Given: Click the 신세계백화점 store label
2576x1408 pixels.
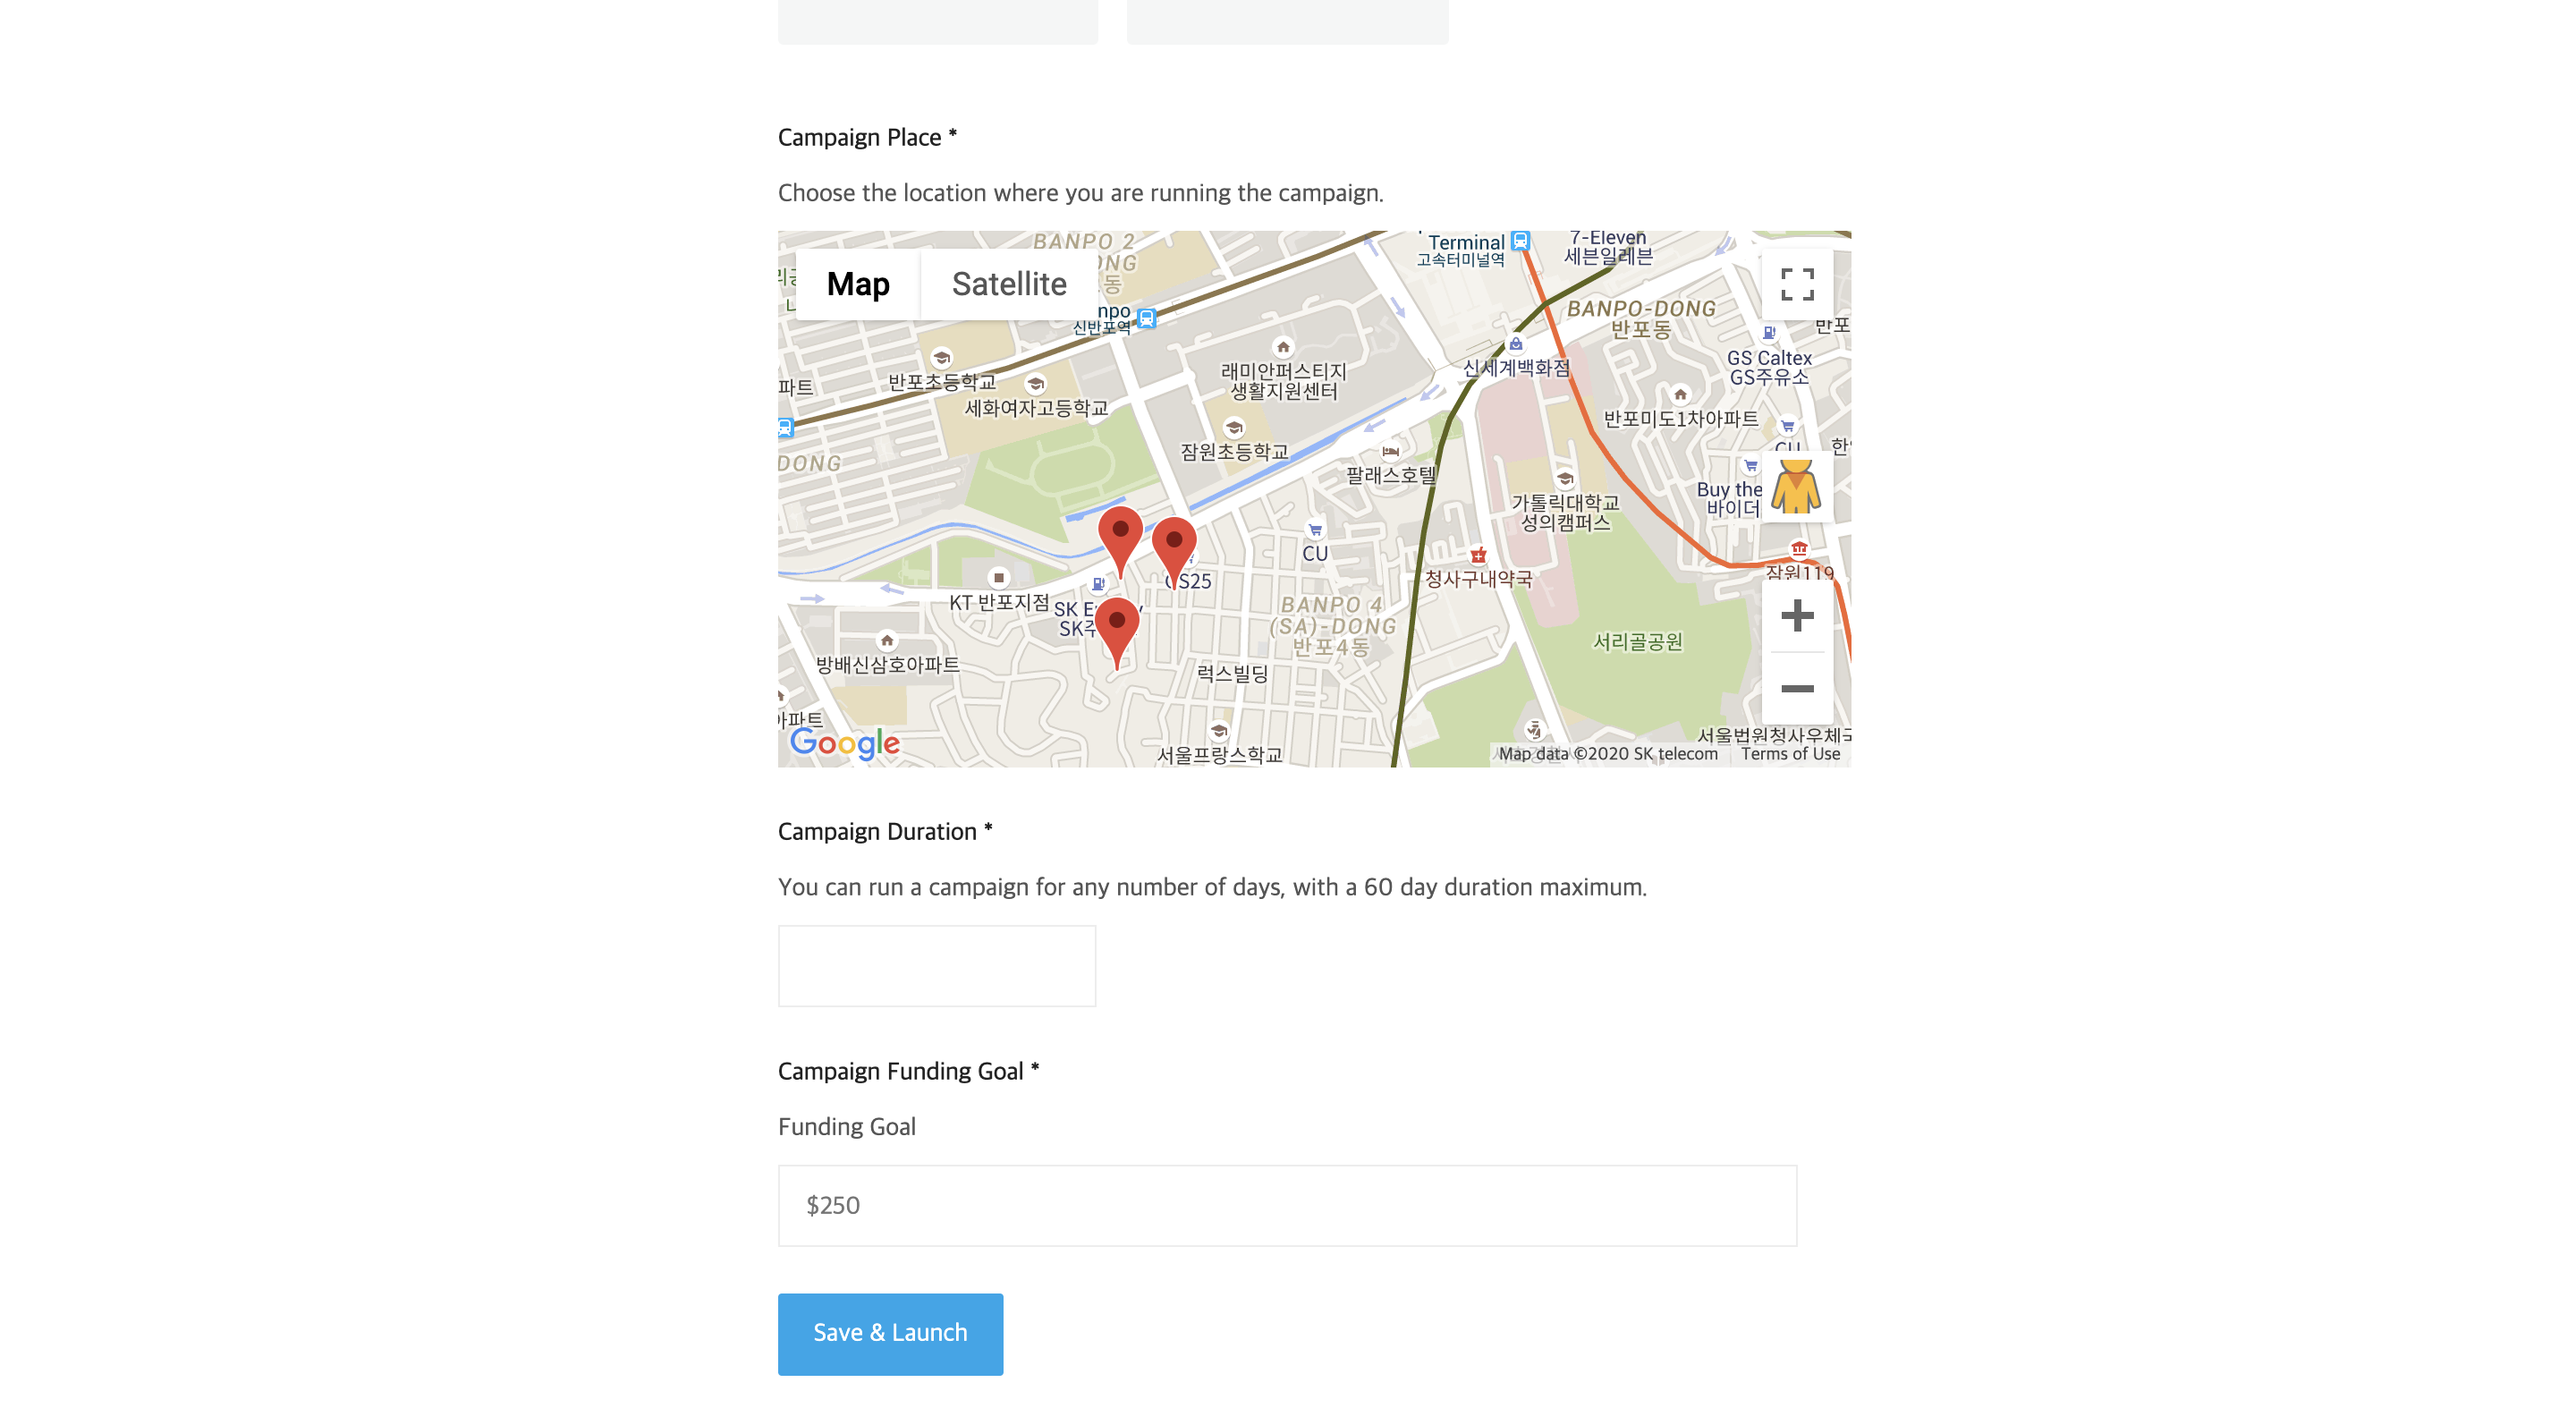Looking at the screenshot, I should (1516, 368).
